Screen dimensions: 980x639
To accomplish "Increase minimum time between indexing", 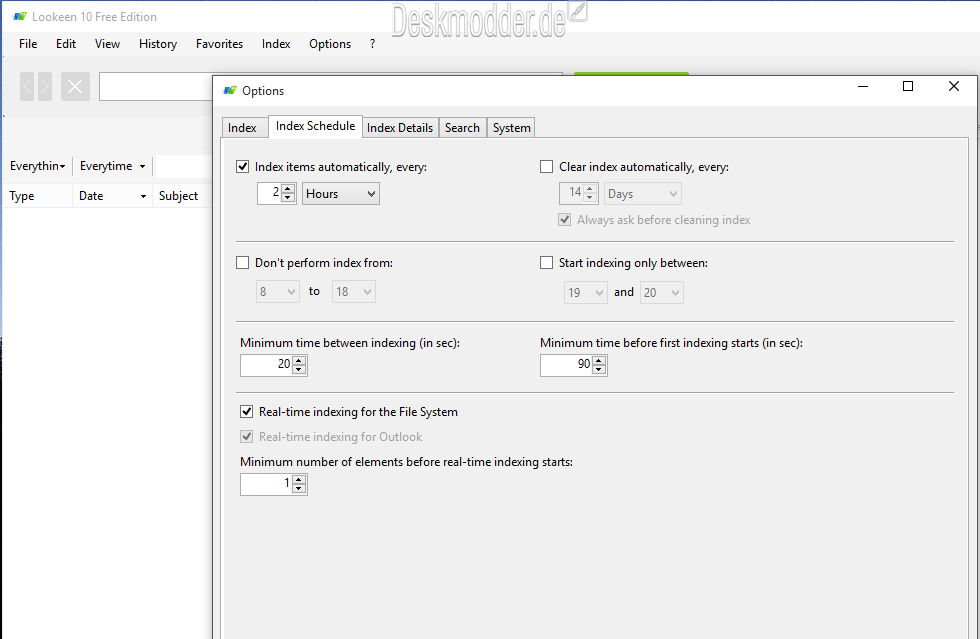I will tap(299, 361).
